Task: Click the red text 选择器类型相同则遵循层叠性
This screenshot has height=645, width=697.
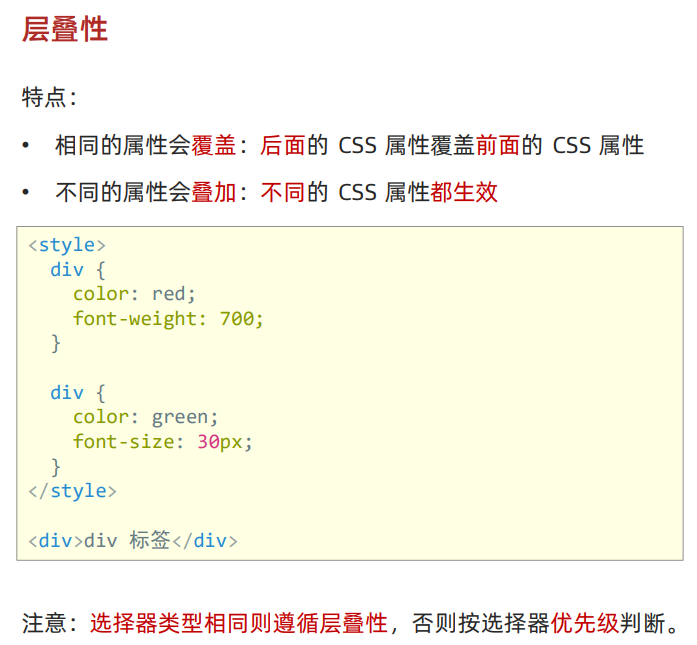Action: pos(238,624)
